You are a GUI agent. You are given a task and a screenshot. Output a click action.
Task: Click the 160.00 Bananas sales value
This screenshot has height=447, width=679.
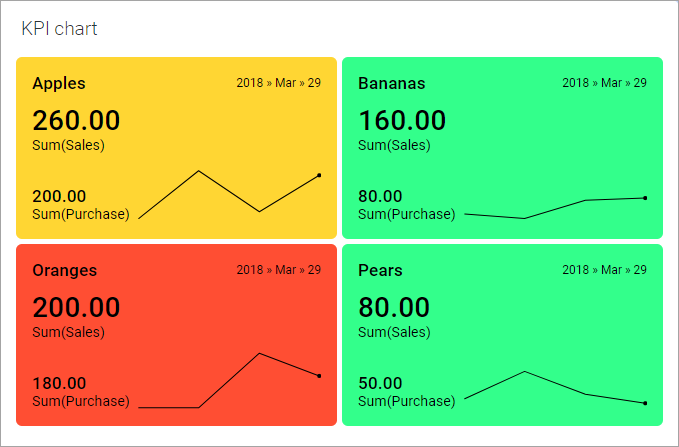click(402, 120)
